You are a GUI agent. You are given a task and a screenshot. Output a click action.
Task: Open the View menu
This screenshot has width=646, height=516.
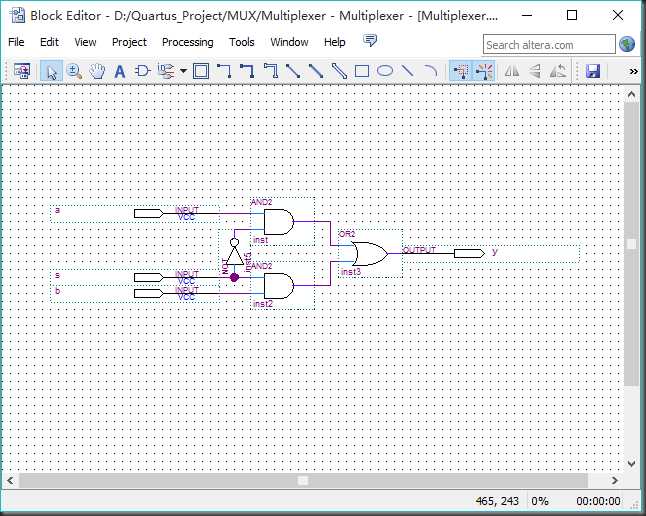coord(85,42)
